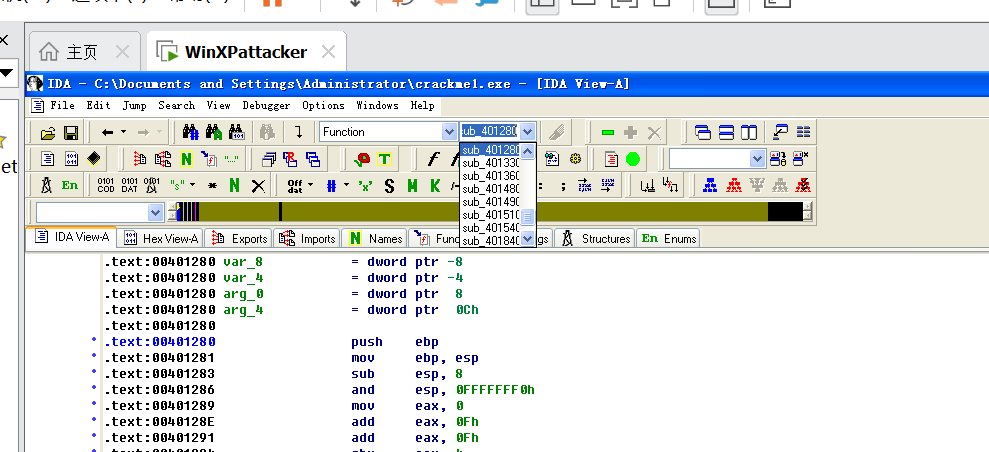Click binoculars search with blue hash
Viewport: 989px width, 452px height.
tap(190, 132)
